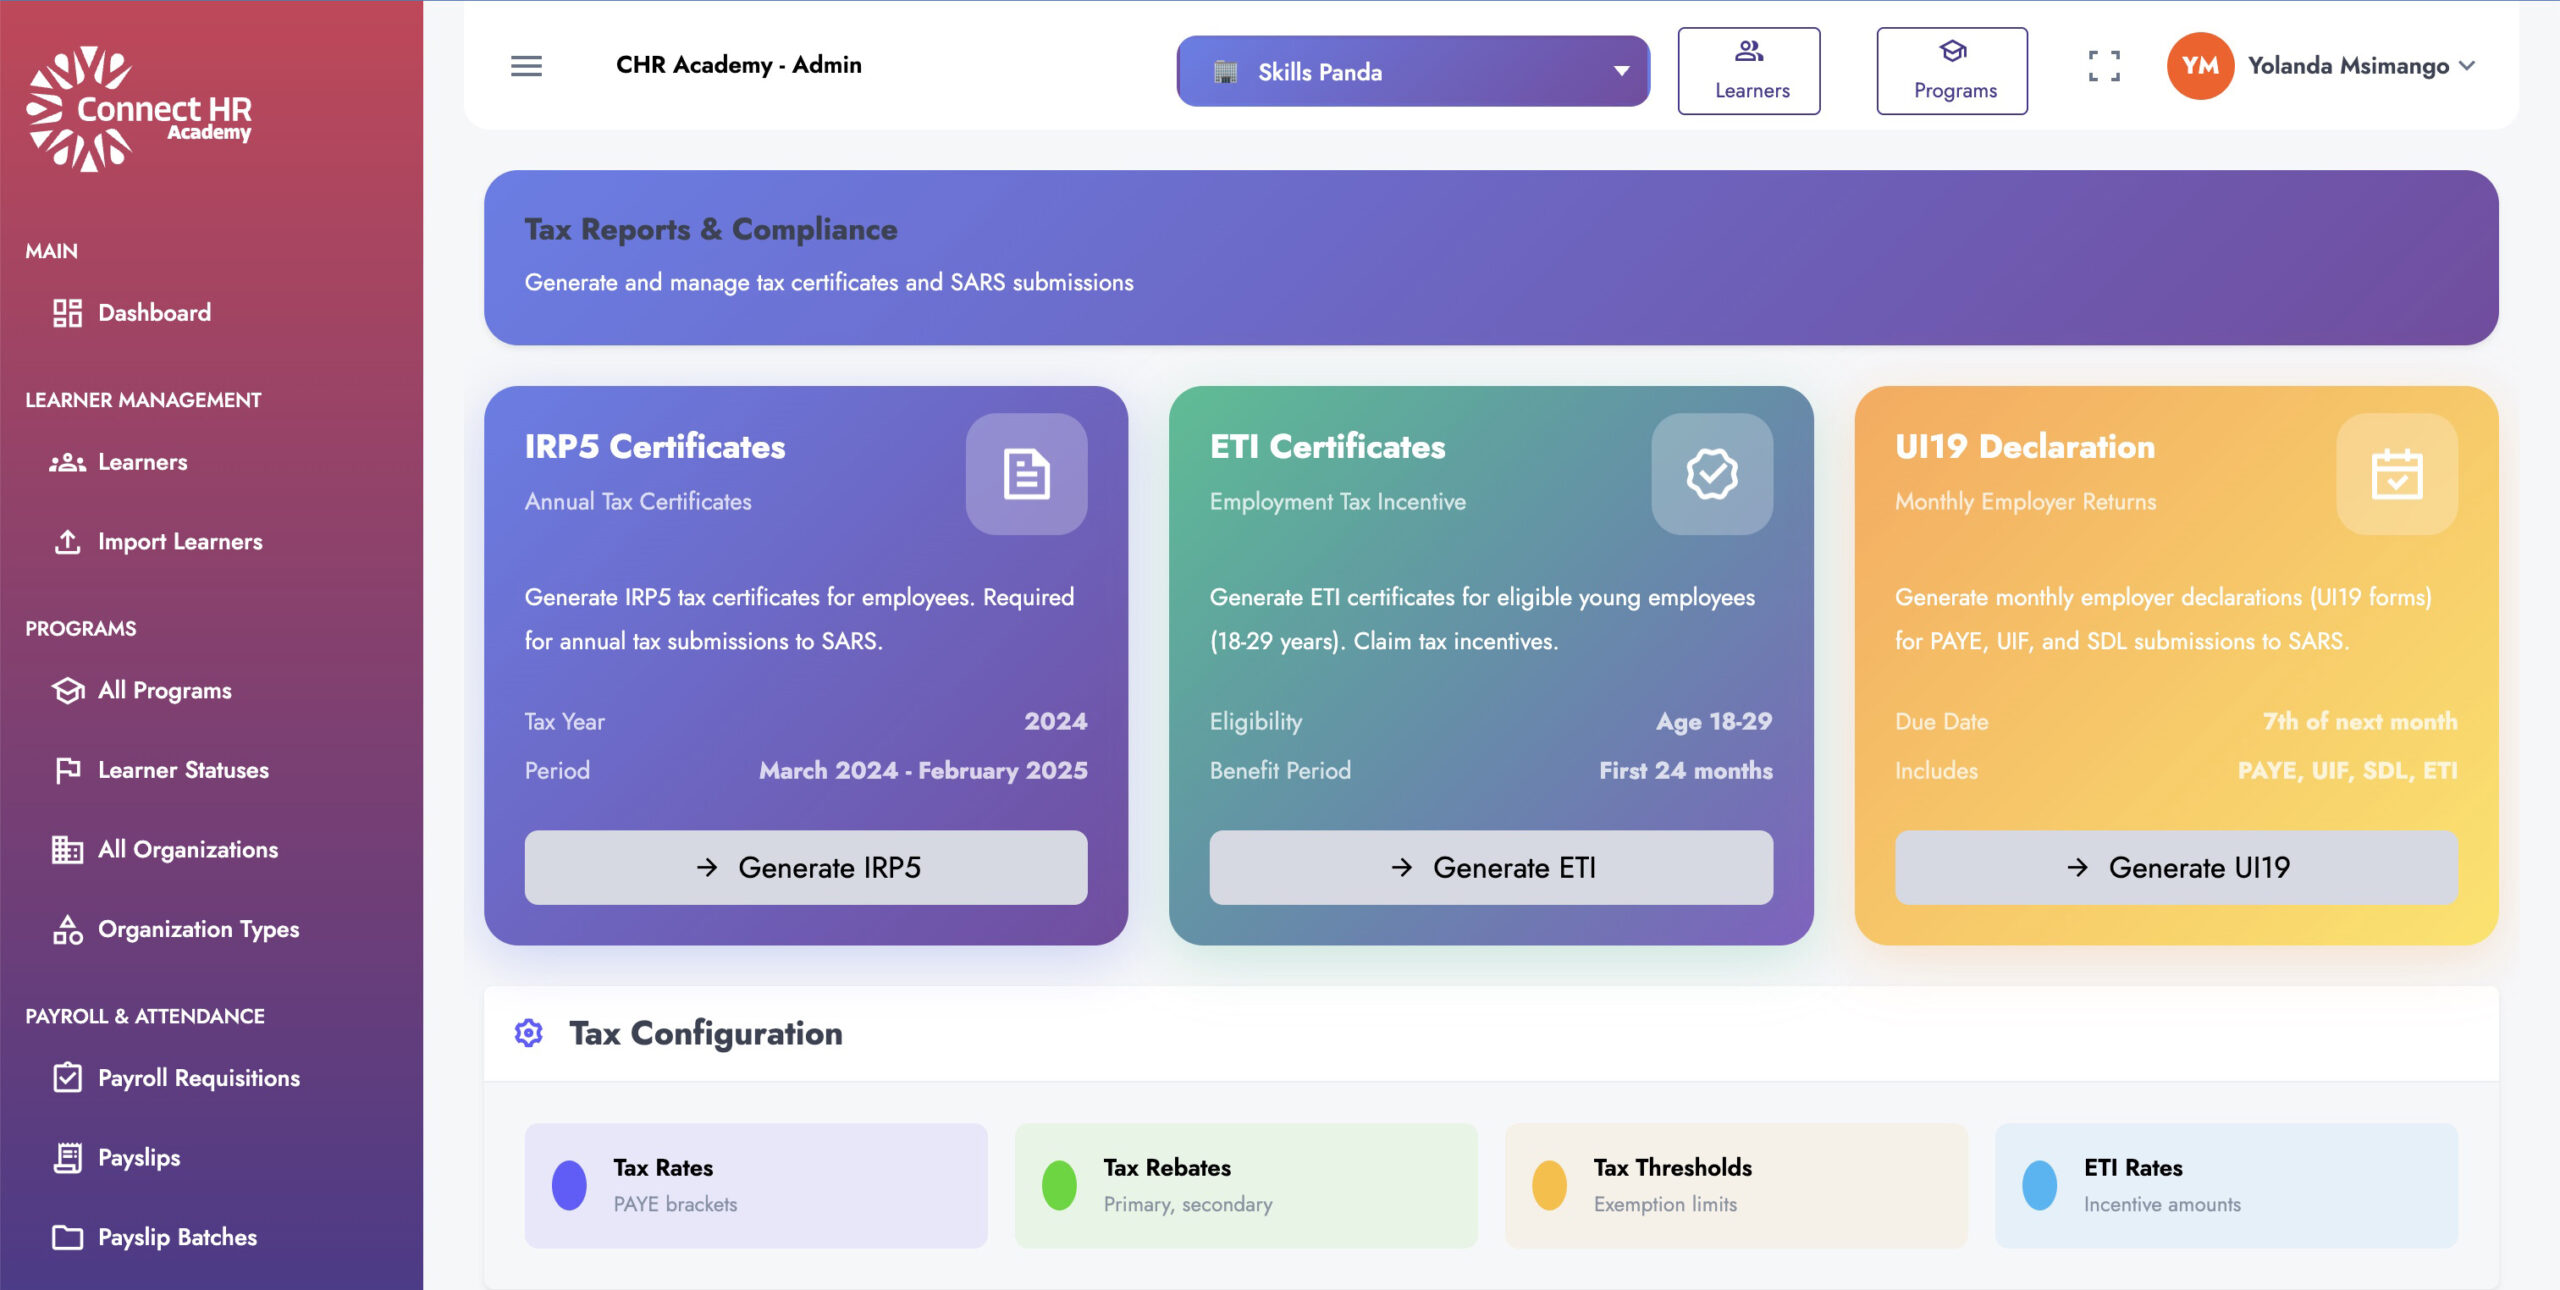
Task: Generate IRP5 tax certificates
Action: point(805,867)
